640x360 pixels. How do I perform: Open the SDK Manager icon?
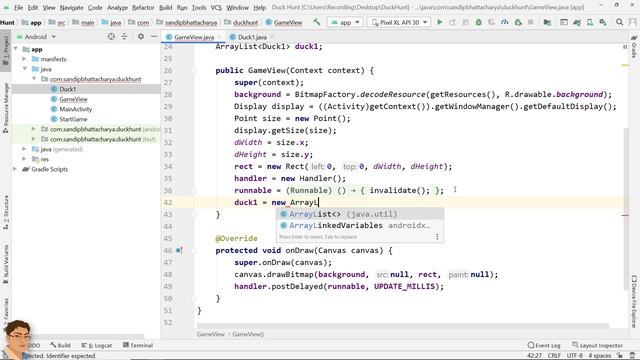tap(603, 22)
